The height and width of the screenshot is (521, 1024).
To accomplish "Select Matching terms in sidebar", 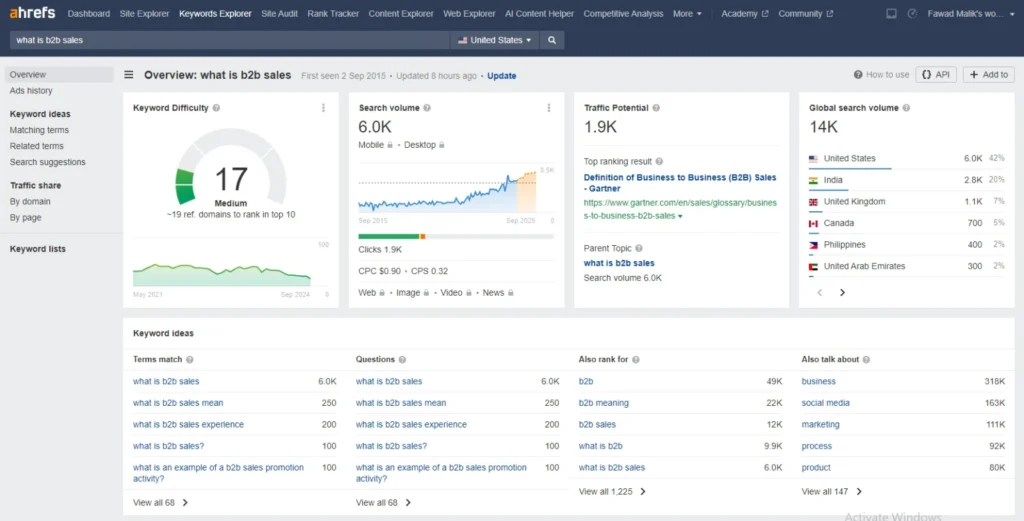I will tap(39, 130).
